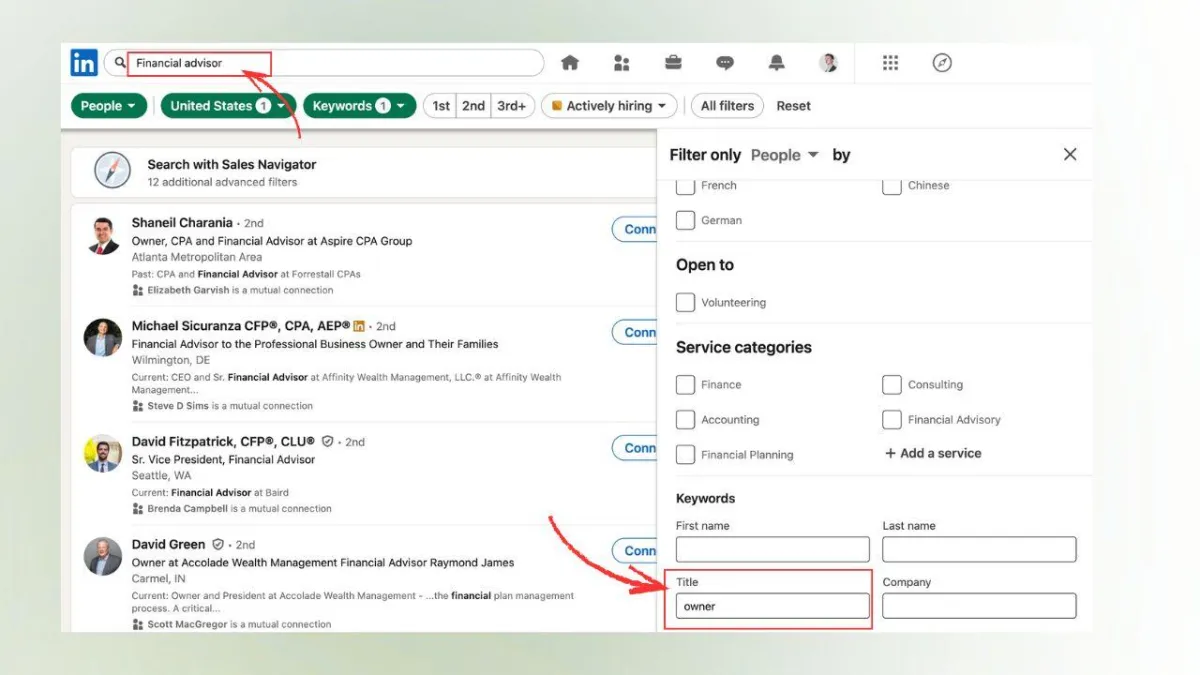Select the 2nd connections filter

473,106
